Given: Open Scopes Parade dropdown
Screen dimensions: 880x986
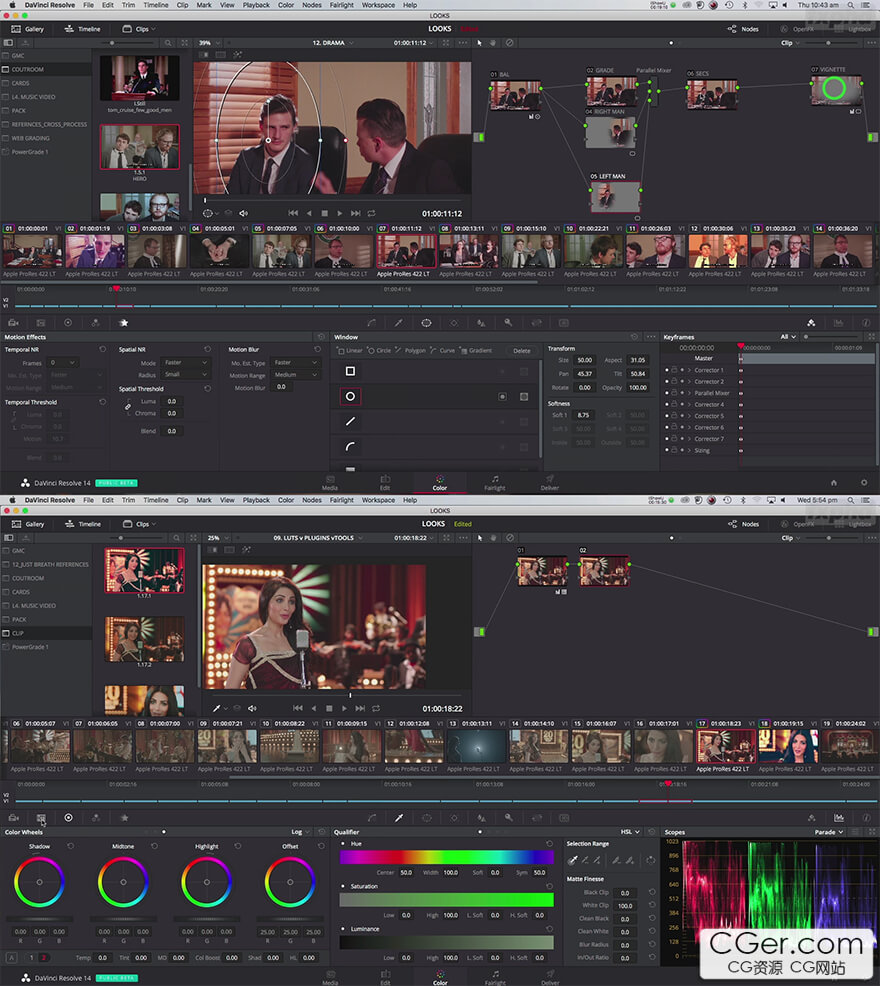Looking at the screenshot, I should [829, 832].
